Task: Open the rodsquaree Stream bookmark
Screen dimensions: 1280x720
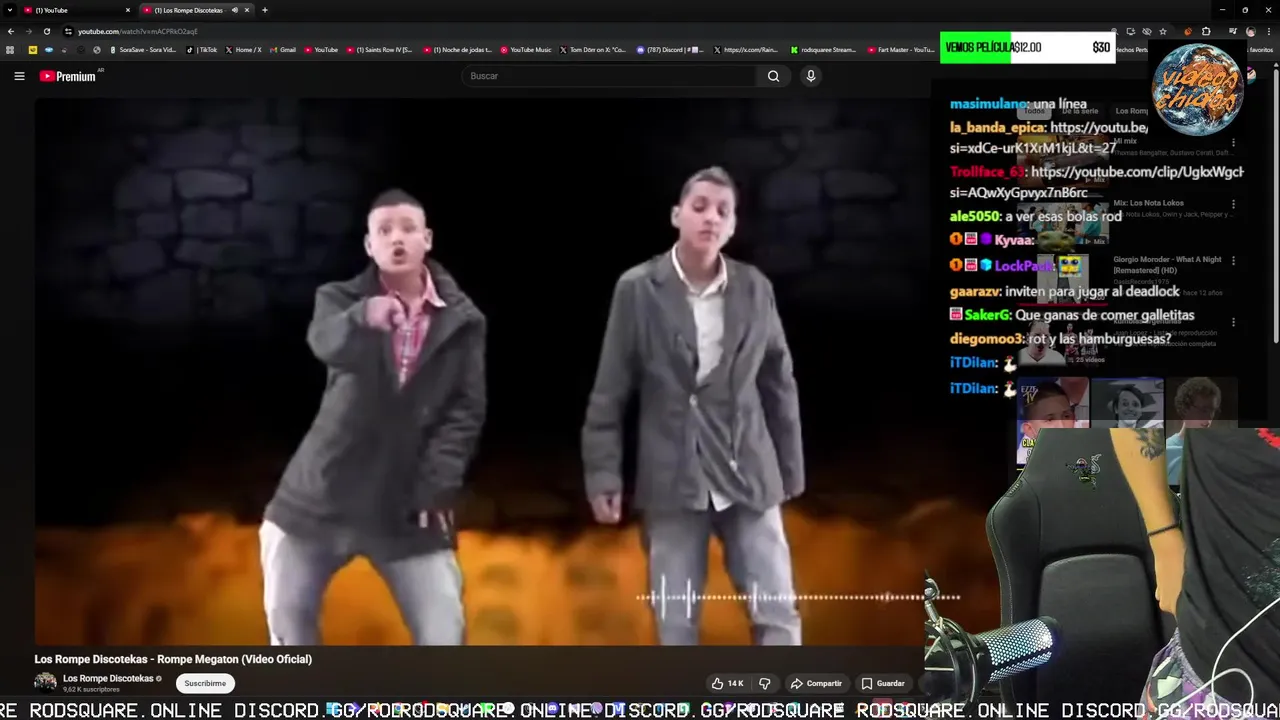Action: (x=824, y=49)
